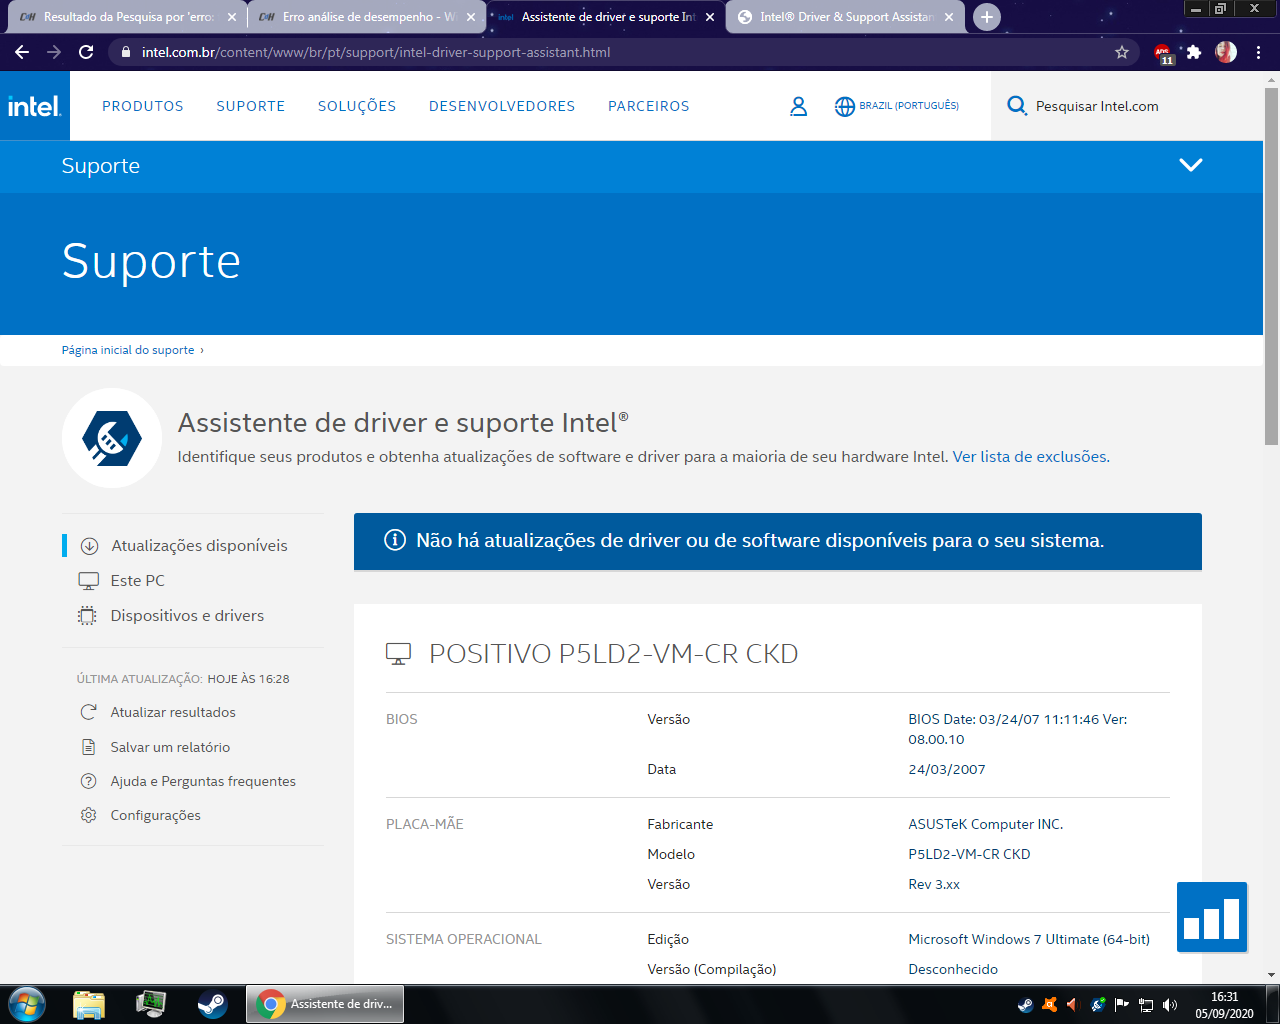
Task: Click the Chrome taskbar button Assistente de driv...
Action: (x=325, y=1004)
